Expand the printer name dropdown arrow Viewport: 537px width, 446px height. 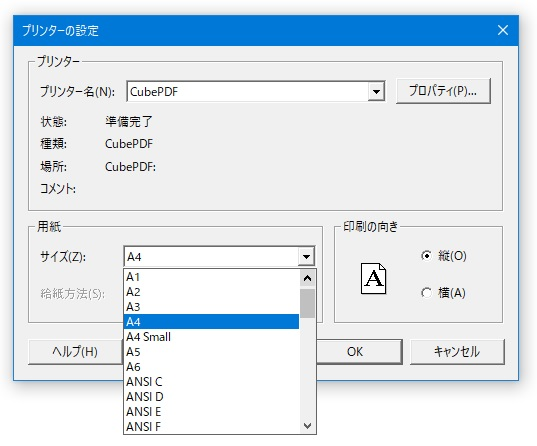point(376,91)
